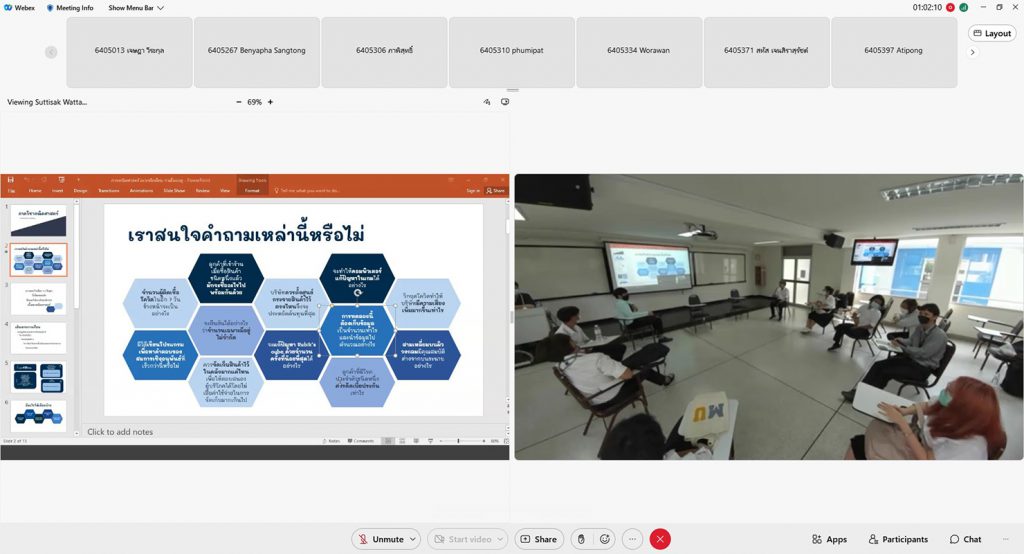Open video options arrow beside Start video
The width and height of the screenshot is (1024, 554).
click(498, 539)
